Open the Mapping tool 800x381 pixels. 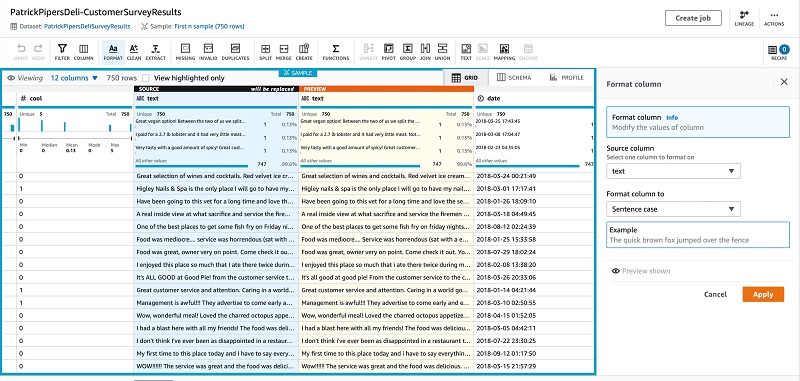(505, 52)
